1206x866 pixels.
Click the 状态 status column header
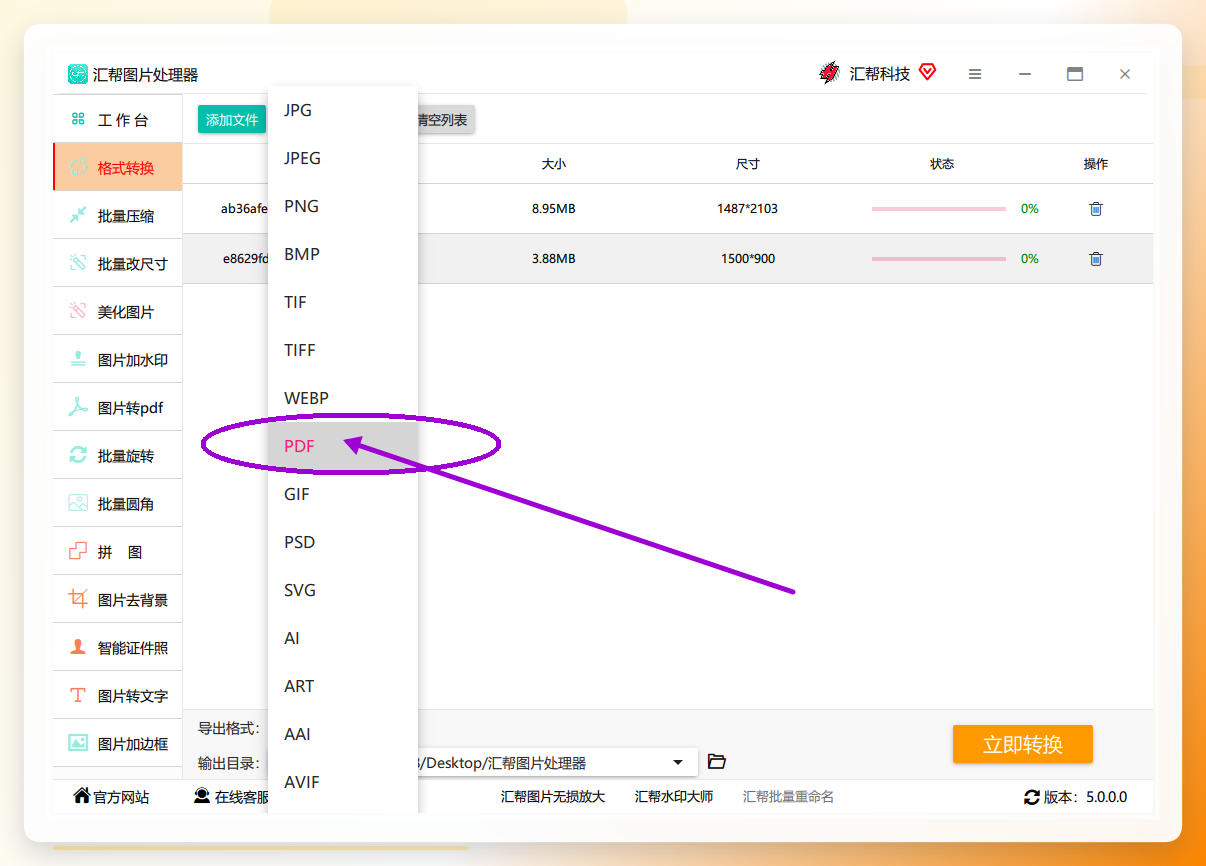pyautogui.click(x=942, y=164)
